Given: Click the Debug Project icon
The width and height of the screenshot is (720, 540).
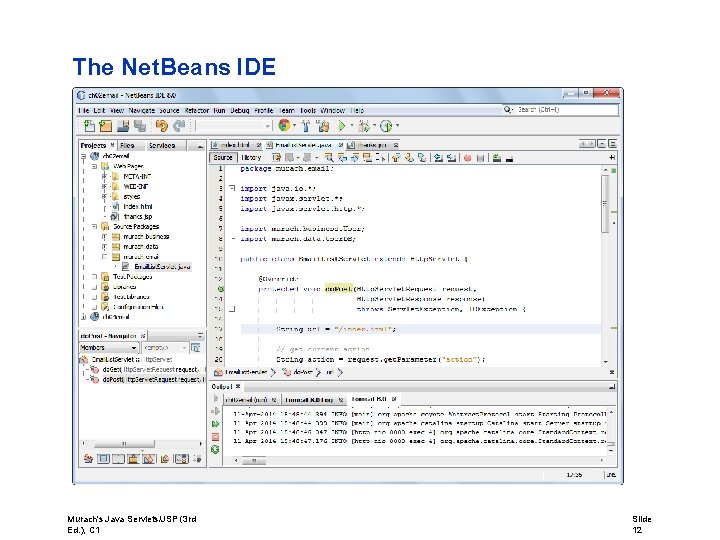Looking at the screenshot, I should [x=364, y=125].
